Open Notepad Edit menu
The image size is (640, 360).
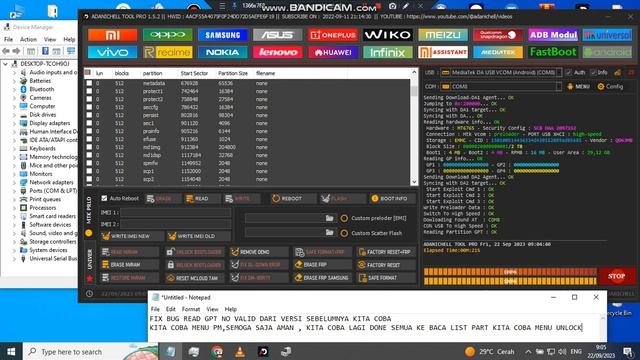(x=171, y=309)
